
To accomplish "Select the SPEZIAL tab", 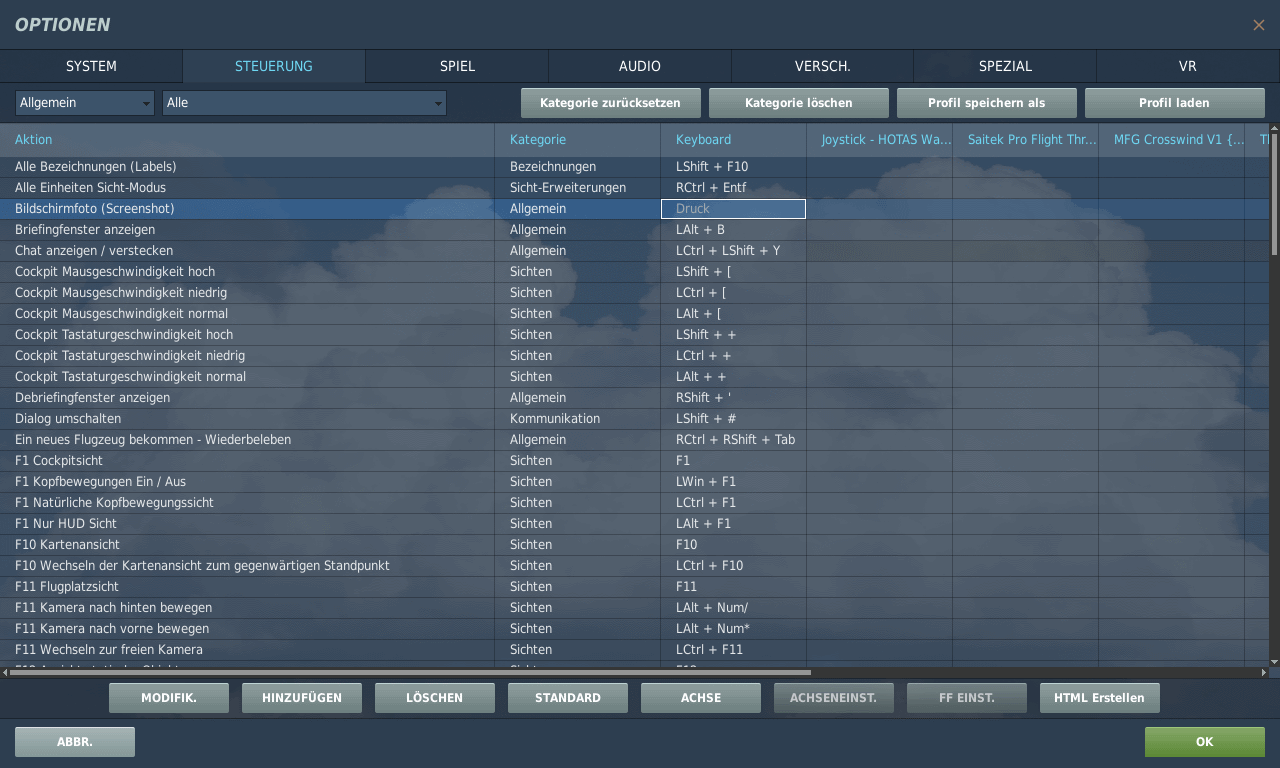I will pyautogui.click(x=1004, y=66).
